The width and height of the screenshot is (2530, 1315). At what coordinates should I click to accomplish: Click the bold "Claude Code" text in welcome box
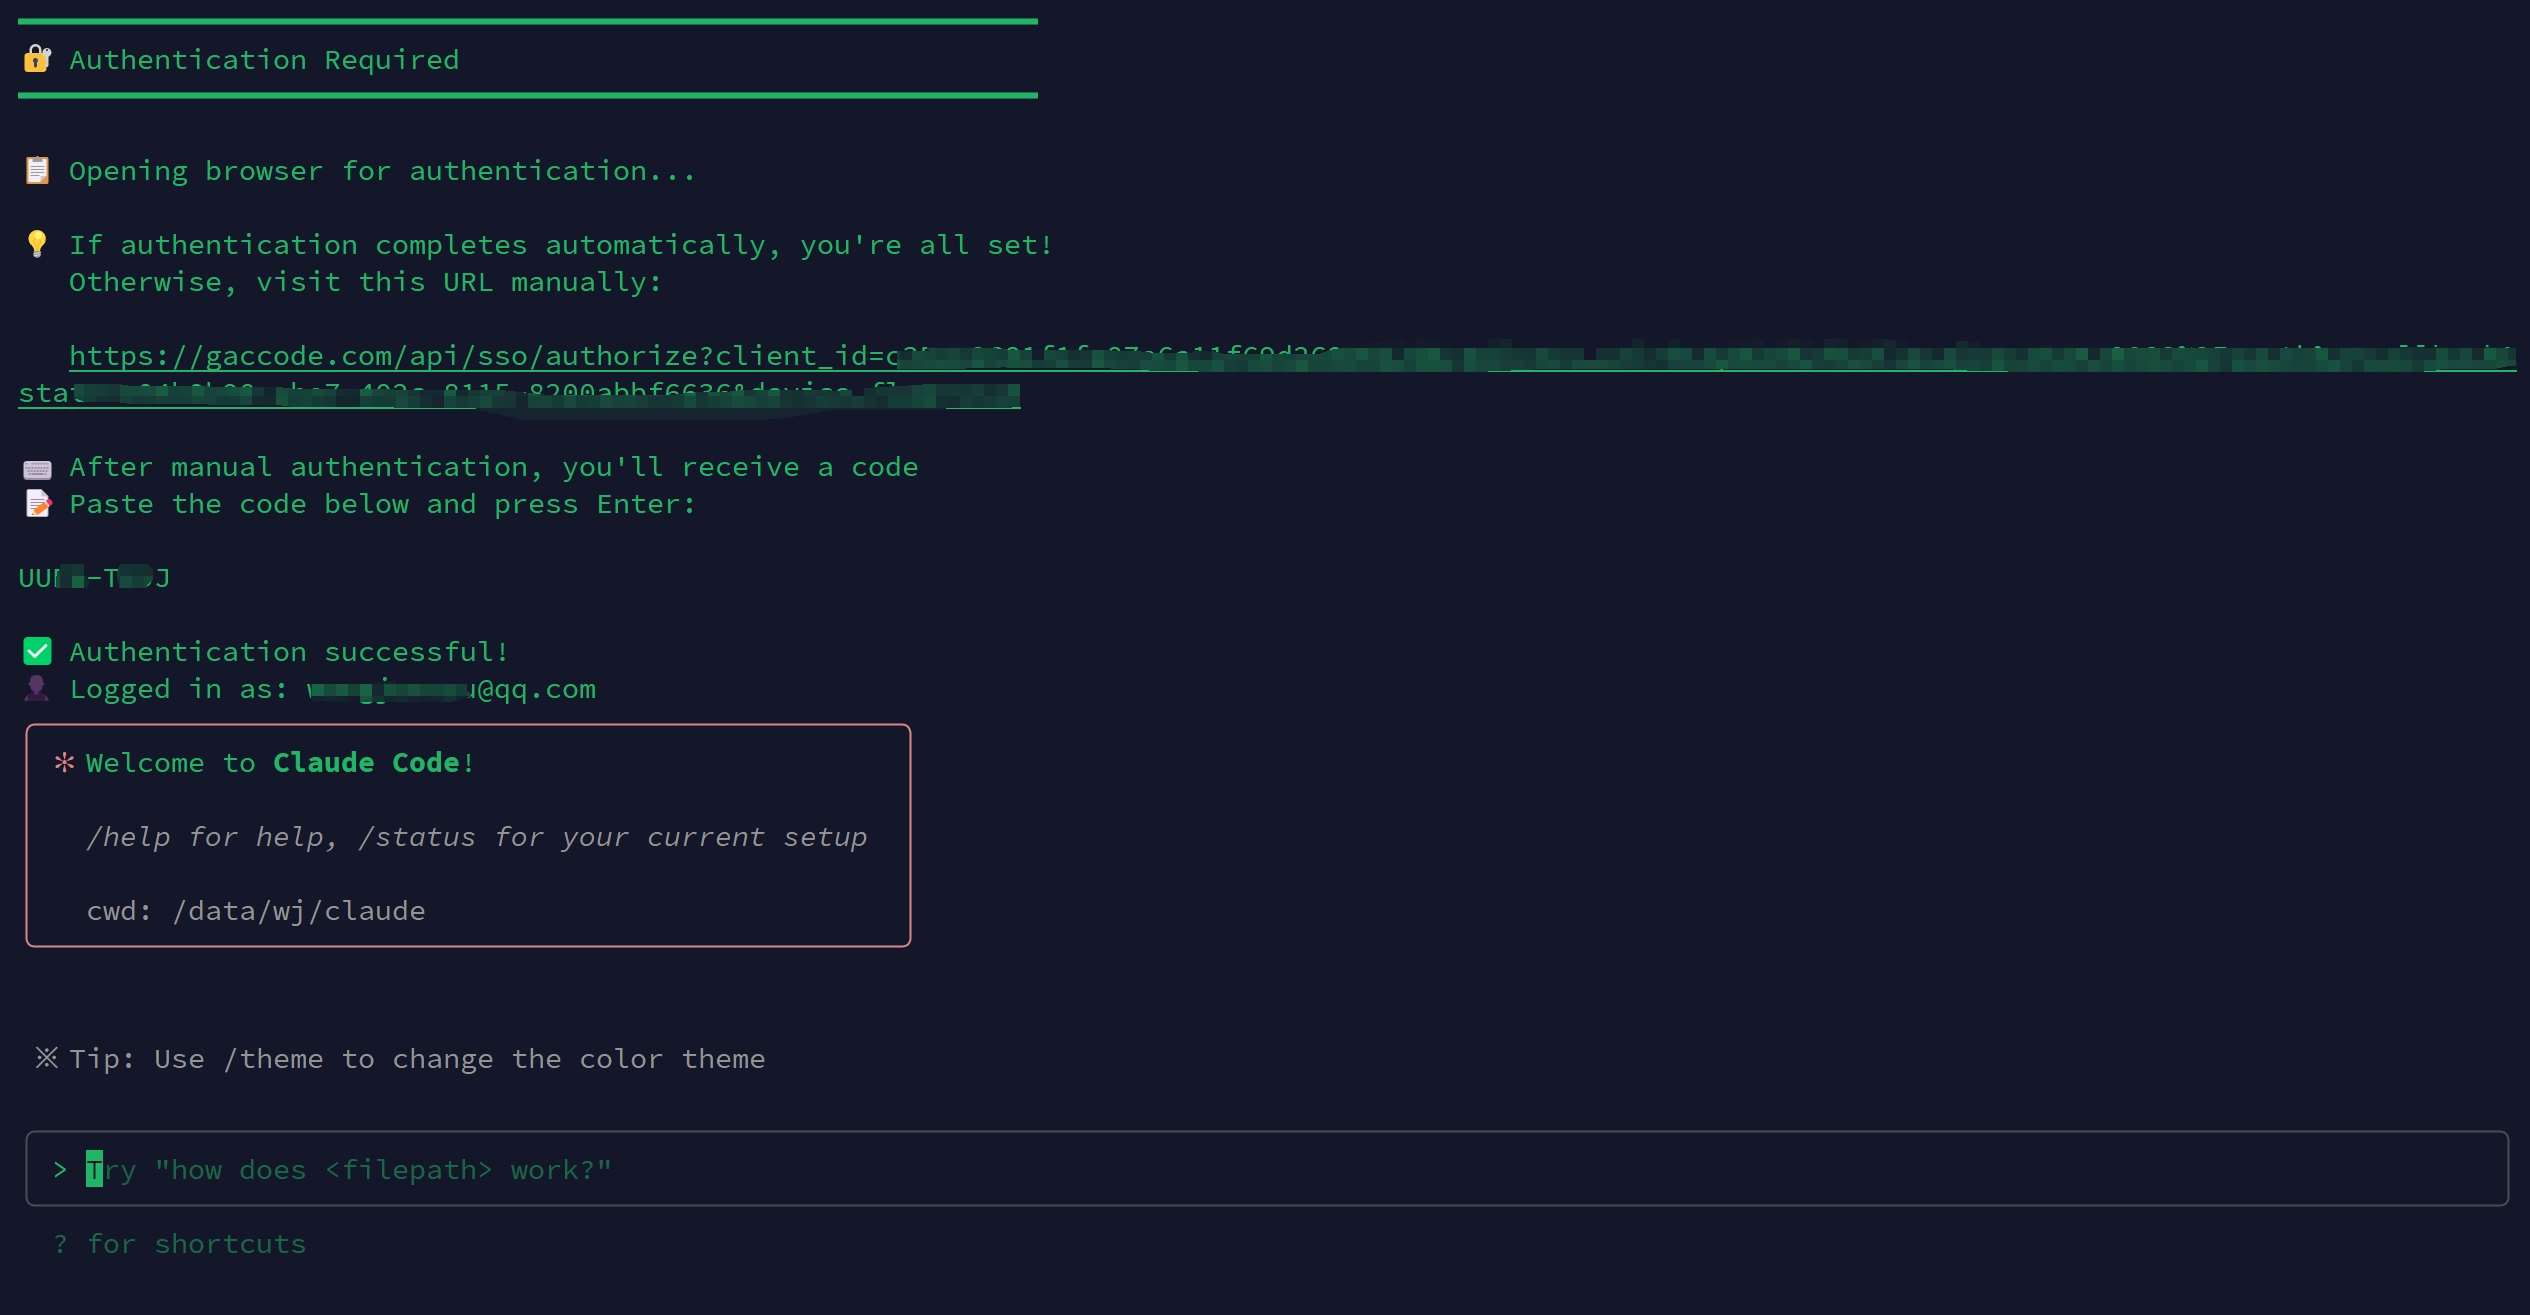point(366,763)
